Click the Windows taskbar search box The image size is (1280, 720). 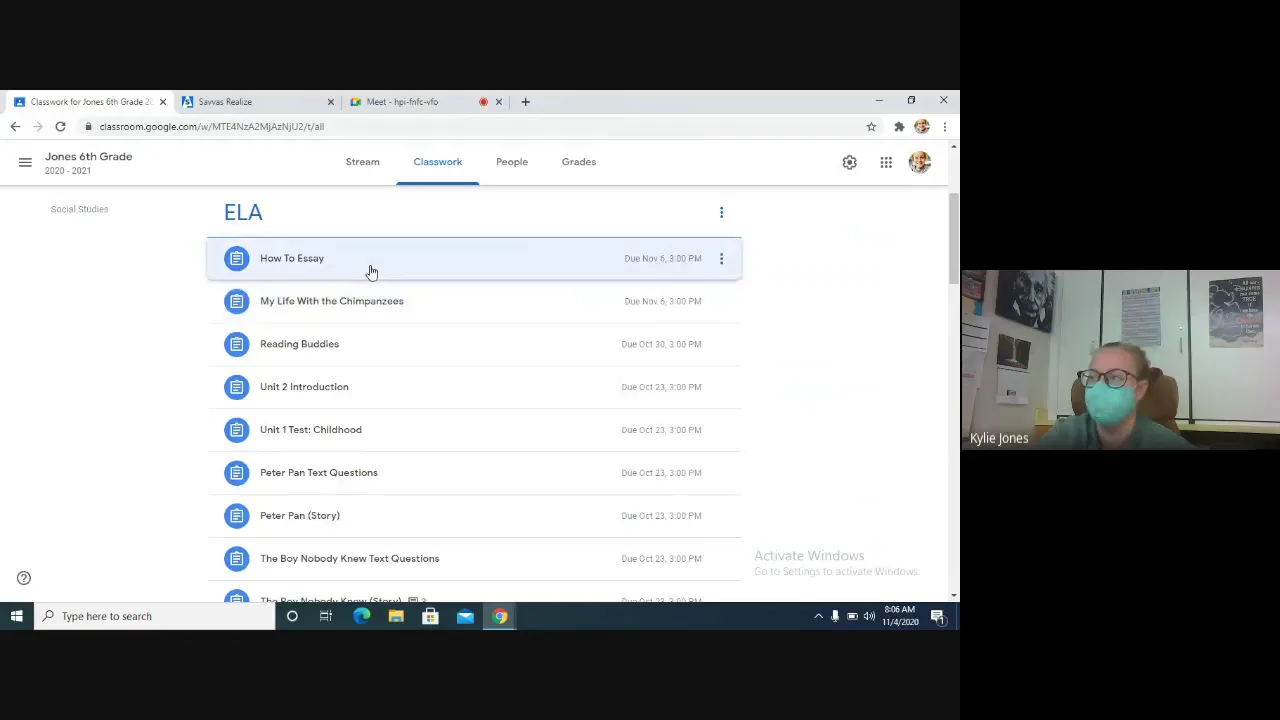pos(155,616)
